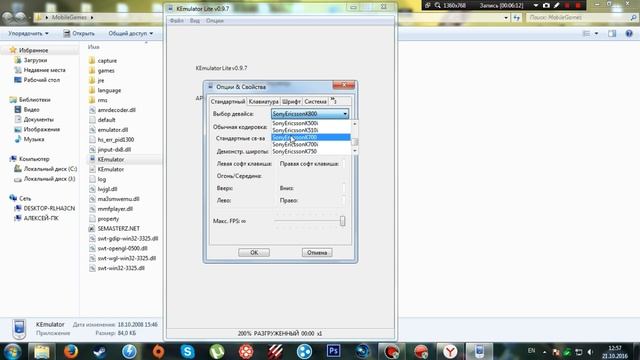This screenshot has height=360, width=640.
Task: Choose SonyEricssonK300i from the list
Action: [311, 123]
